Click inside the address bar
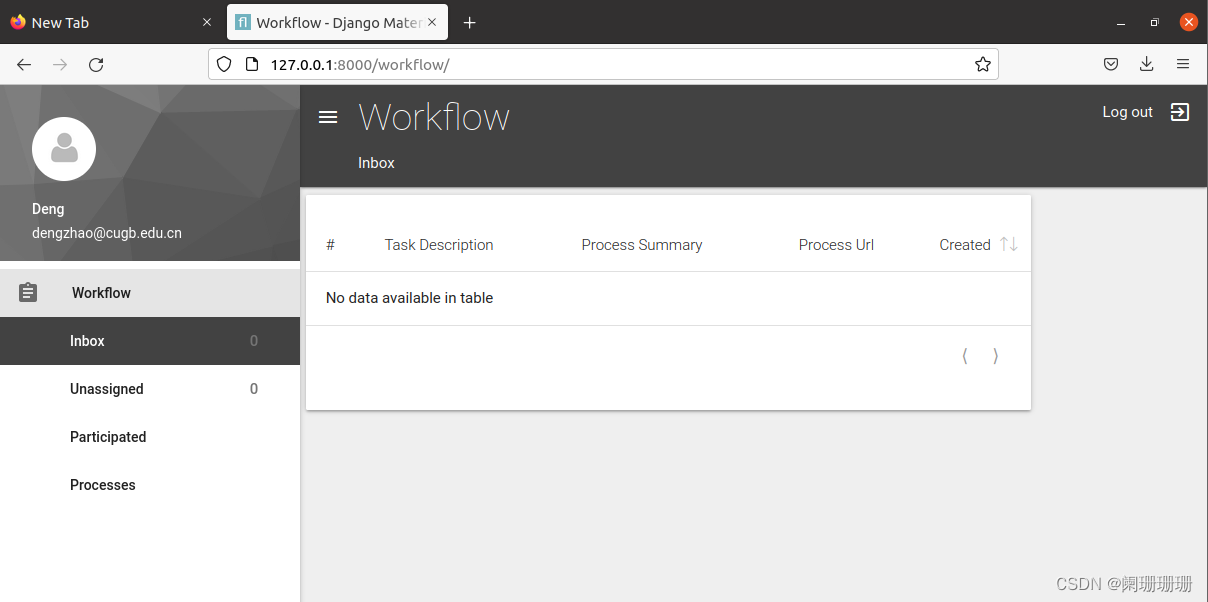 [500, 63]
